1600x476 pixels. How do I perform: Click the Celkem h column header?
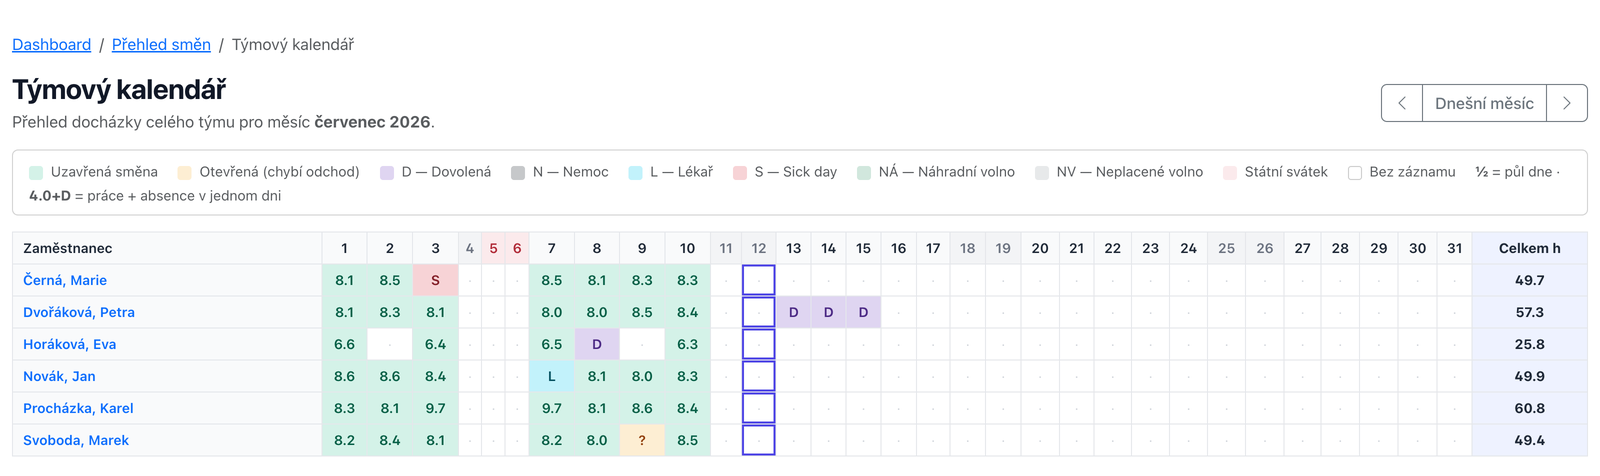coord(1529,248)
